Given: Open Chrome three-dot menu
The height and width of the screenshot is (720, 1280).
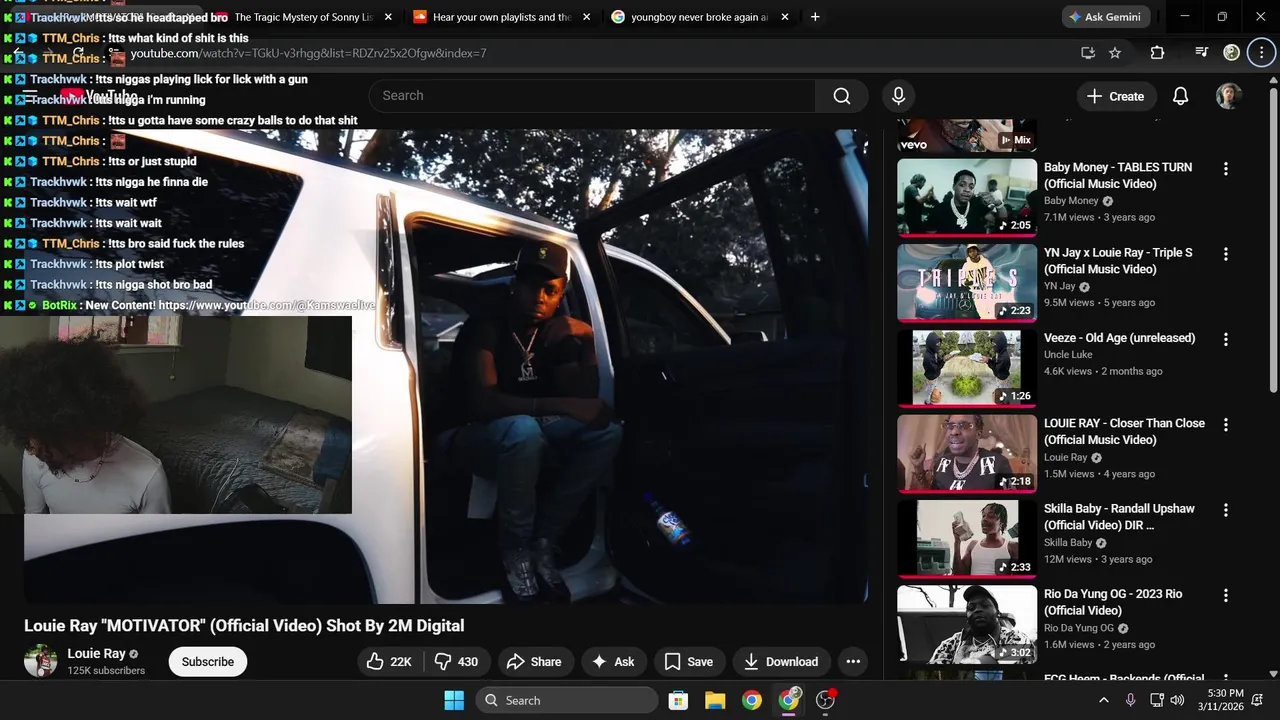Looking at the screenshot, I should [1261, 53].
